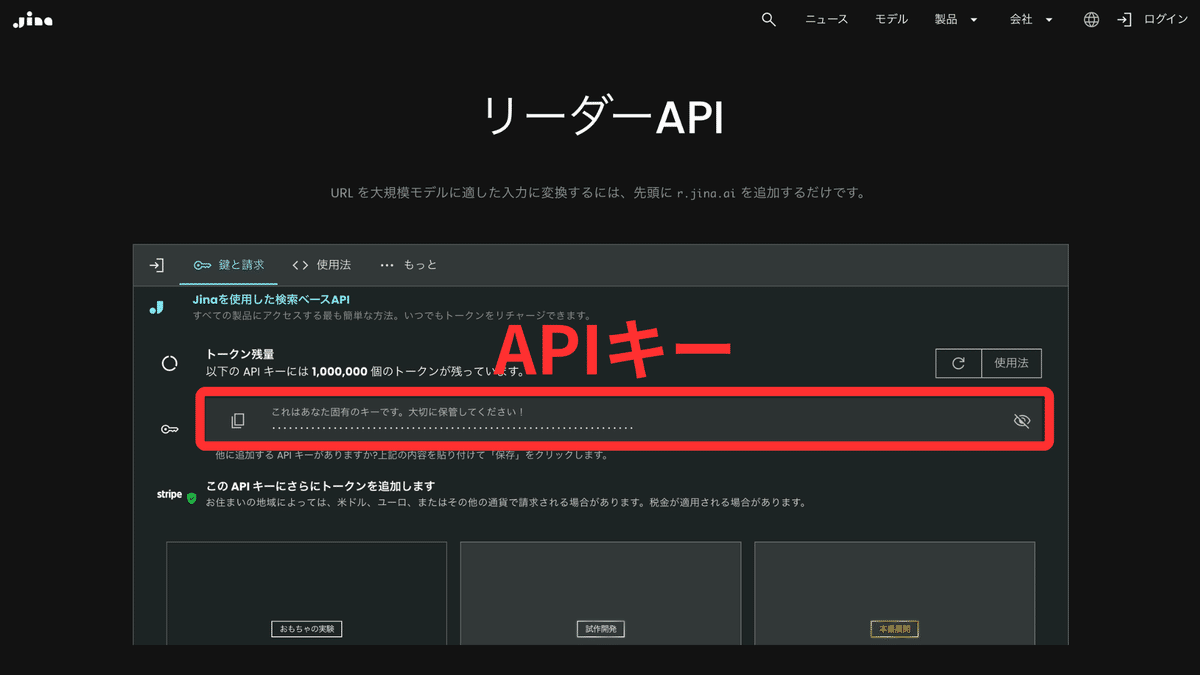1200x675 pixels.
Task: Toggle API key visibility with the eye icon
Action: [x=1022, y=421]
